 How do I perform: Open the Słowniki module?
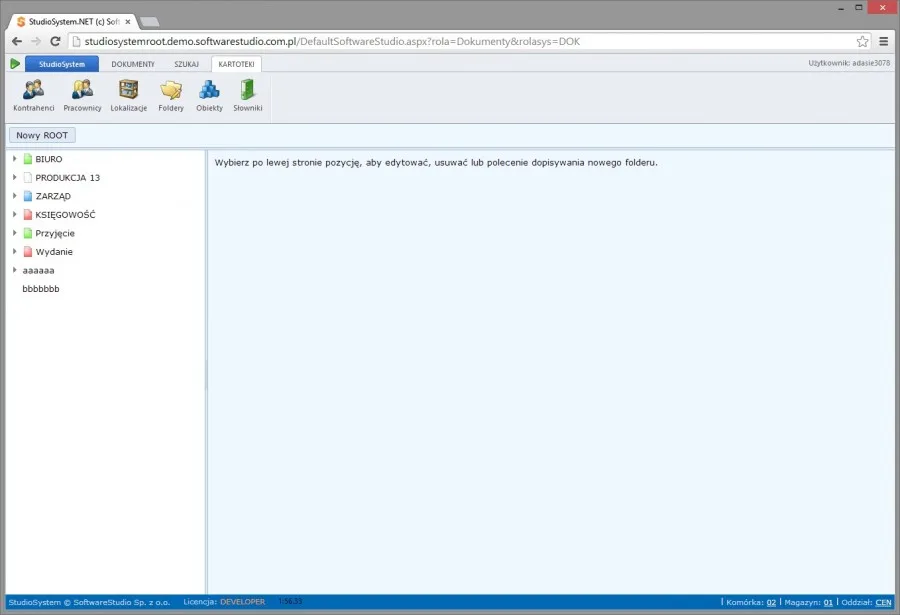[x=248, y=96]
